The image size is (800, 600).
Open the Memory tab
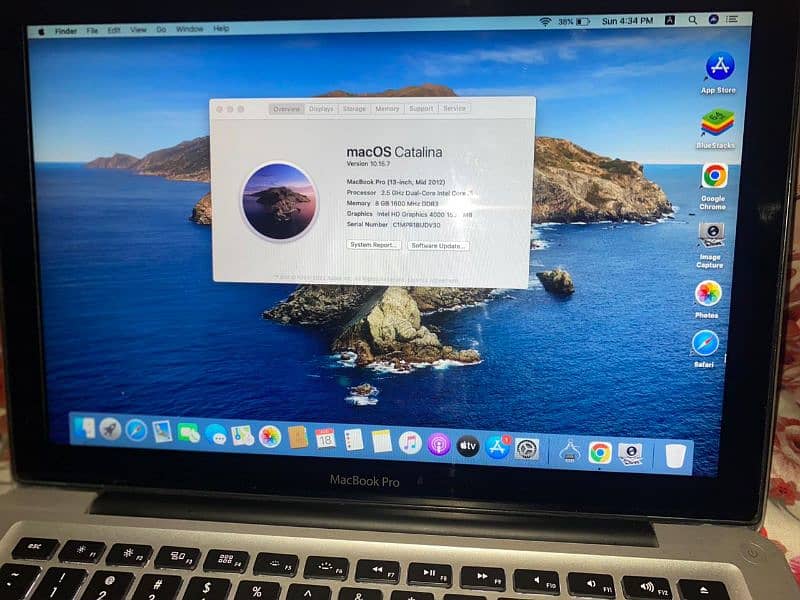(x=387, y=108)
